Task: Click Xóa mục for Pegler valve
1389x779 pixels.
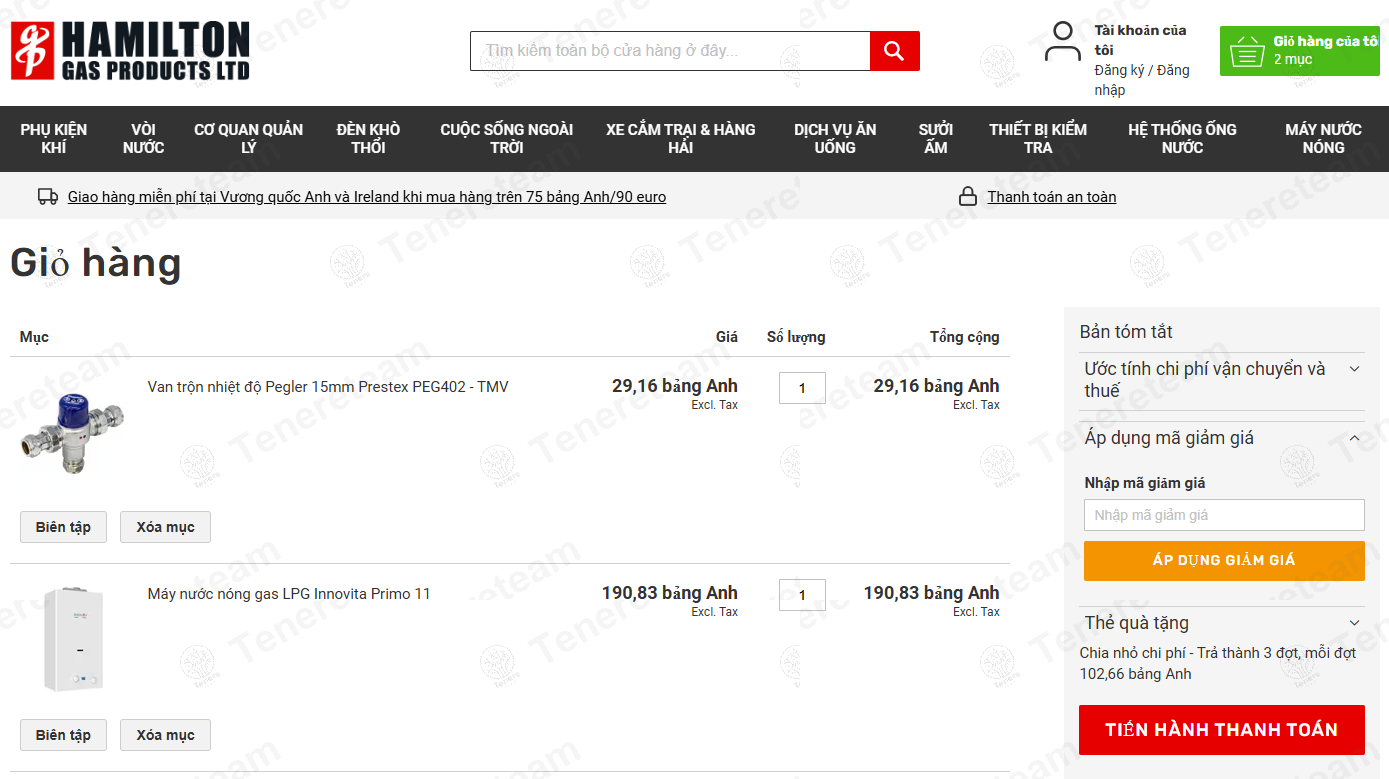Action: [166, 527]
